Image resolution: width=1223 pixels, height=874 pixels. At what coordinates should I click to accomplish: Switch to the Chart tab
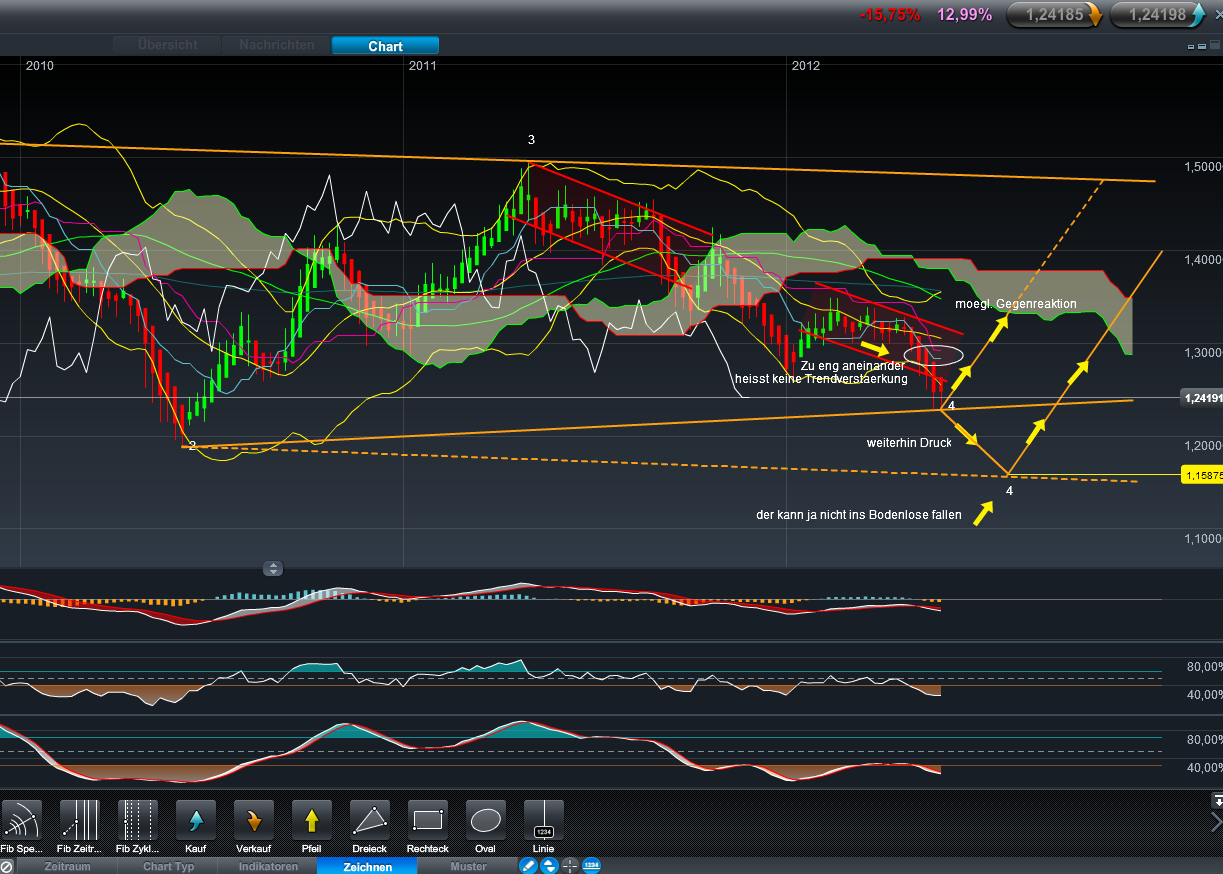(385, 46)
